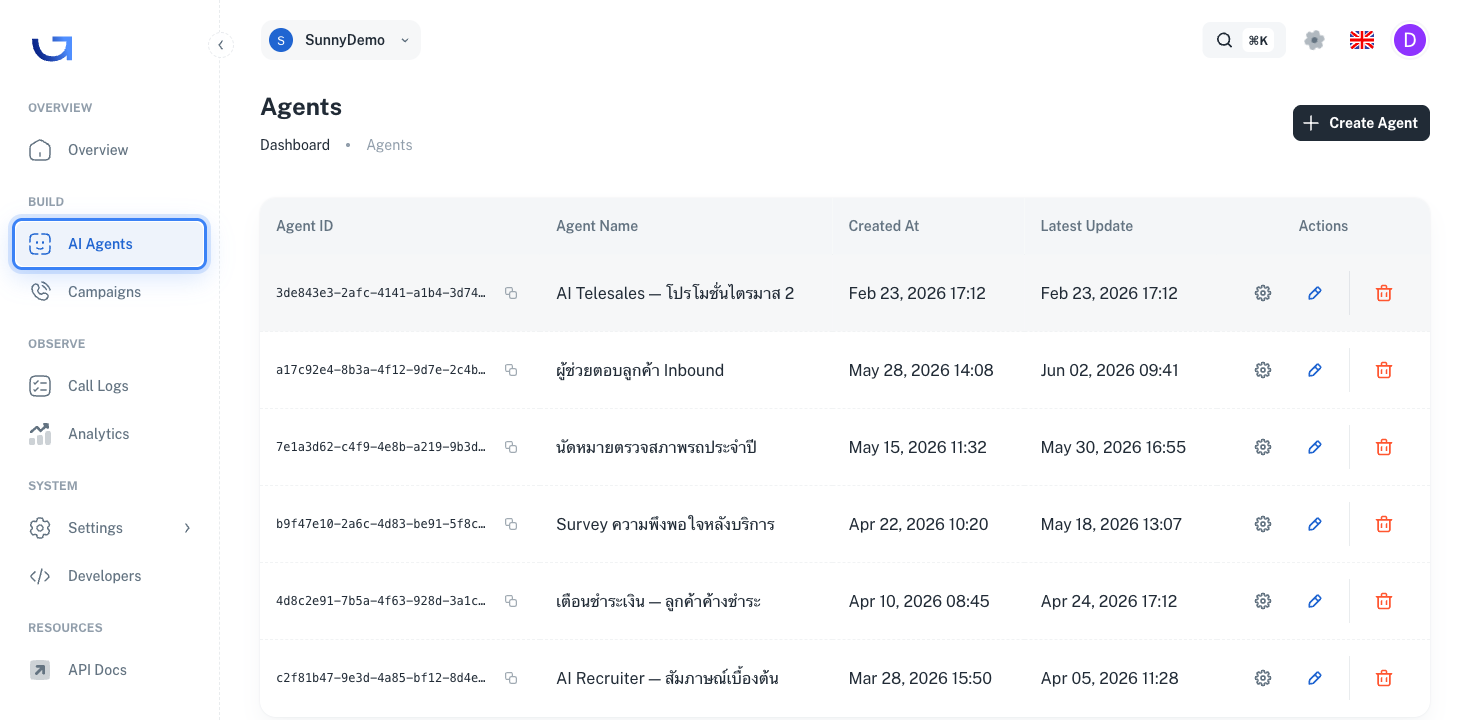The width and height of the screenshot is (1470, 720).
Task: Select agent name 'Survey ความพึงพอใจหลังบริการ'
Action: coord(665,524)
